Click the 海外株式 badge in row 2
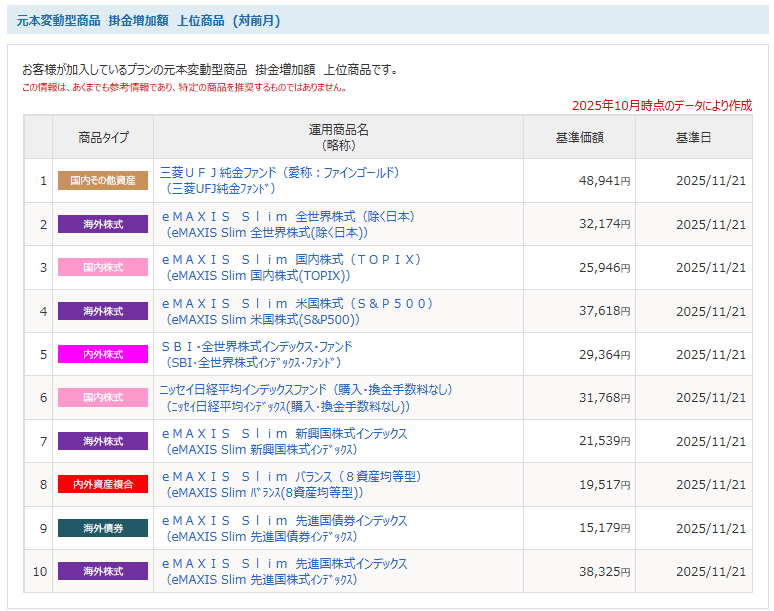This screenshot has width=774, height=611. click(103, 224)
